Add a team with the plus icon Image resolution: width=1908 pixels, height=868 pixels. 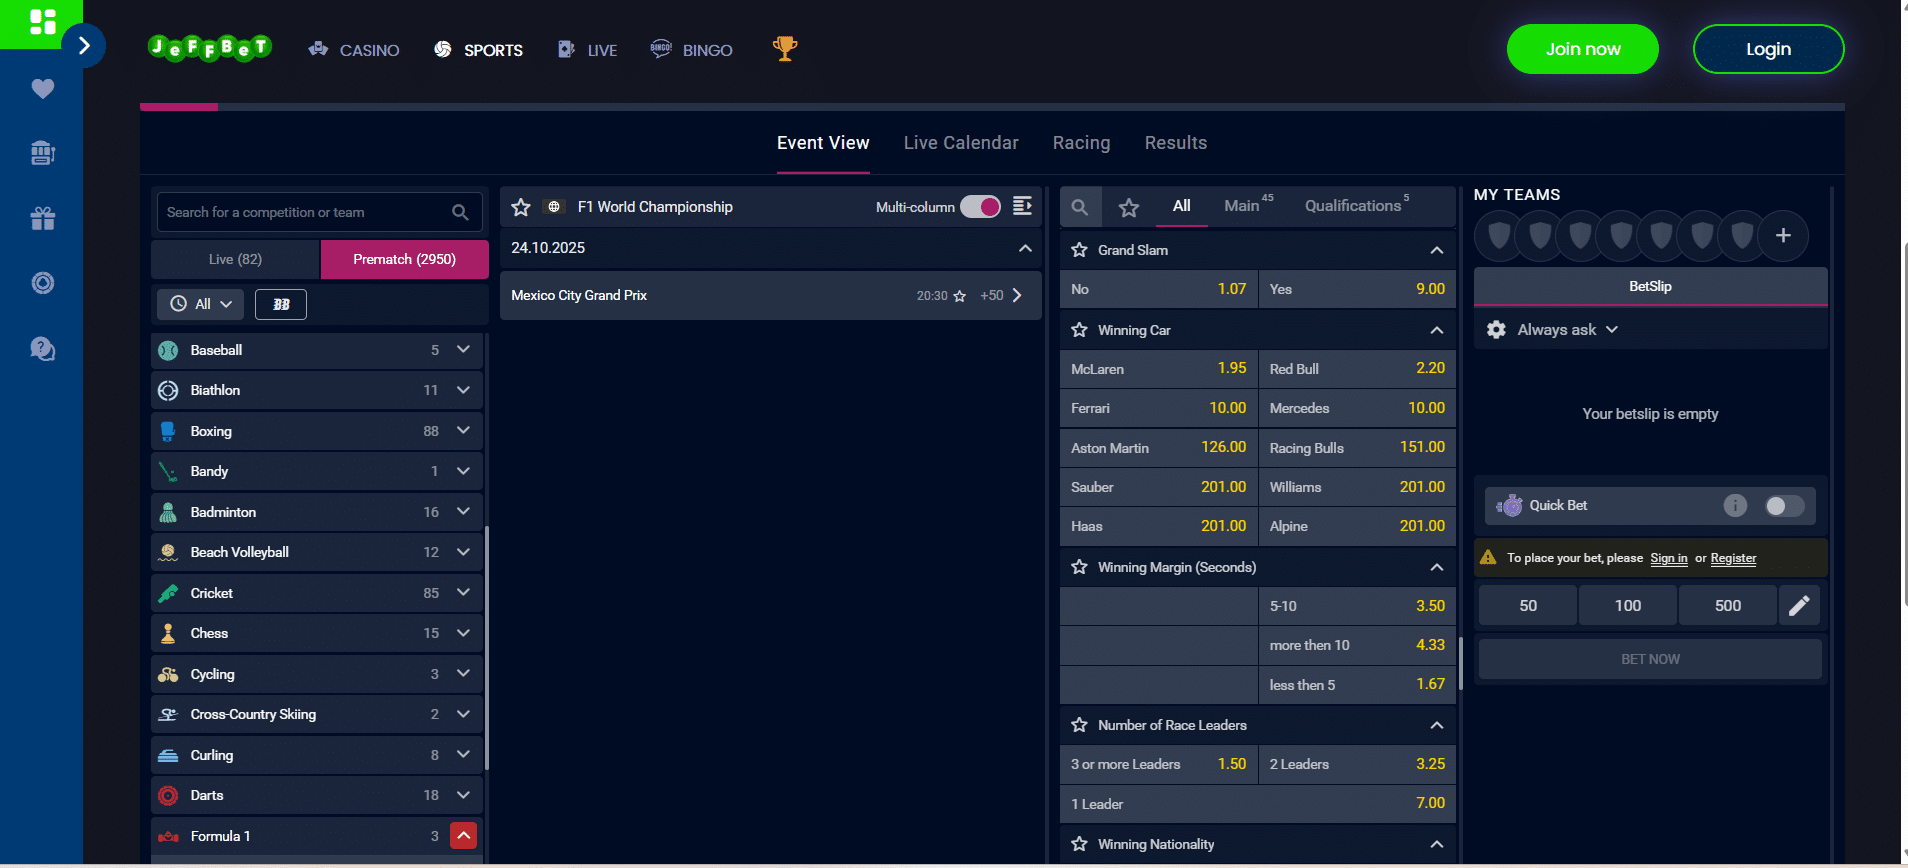(x=1783, y=236)
